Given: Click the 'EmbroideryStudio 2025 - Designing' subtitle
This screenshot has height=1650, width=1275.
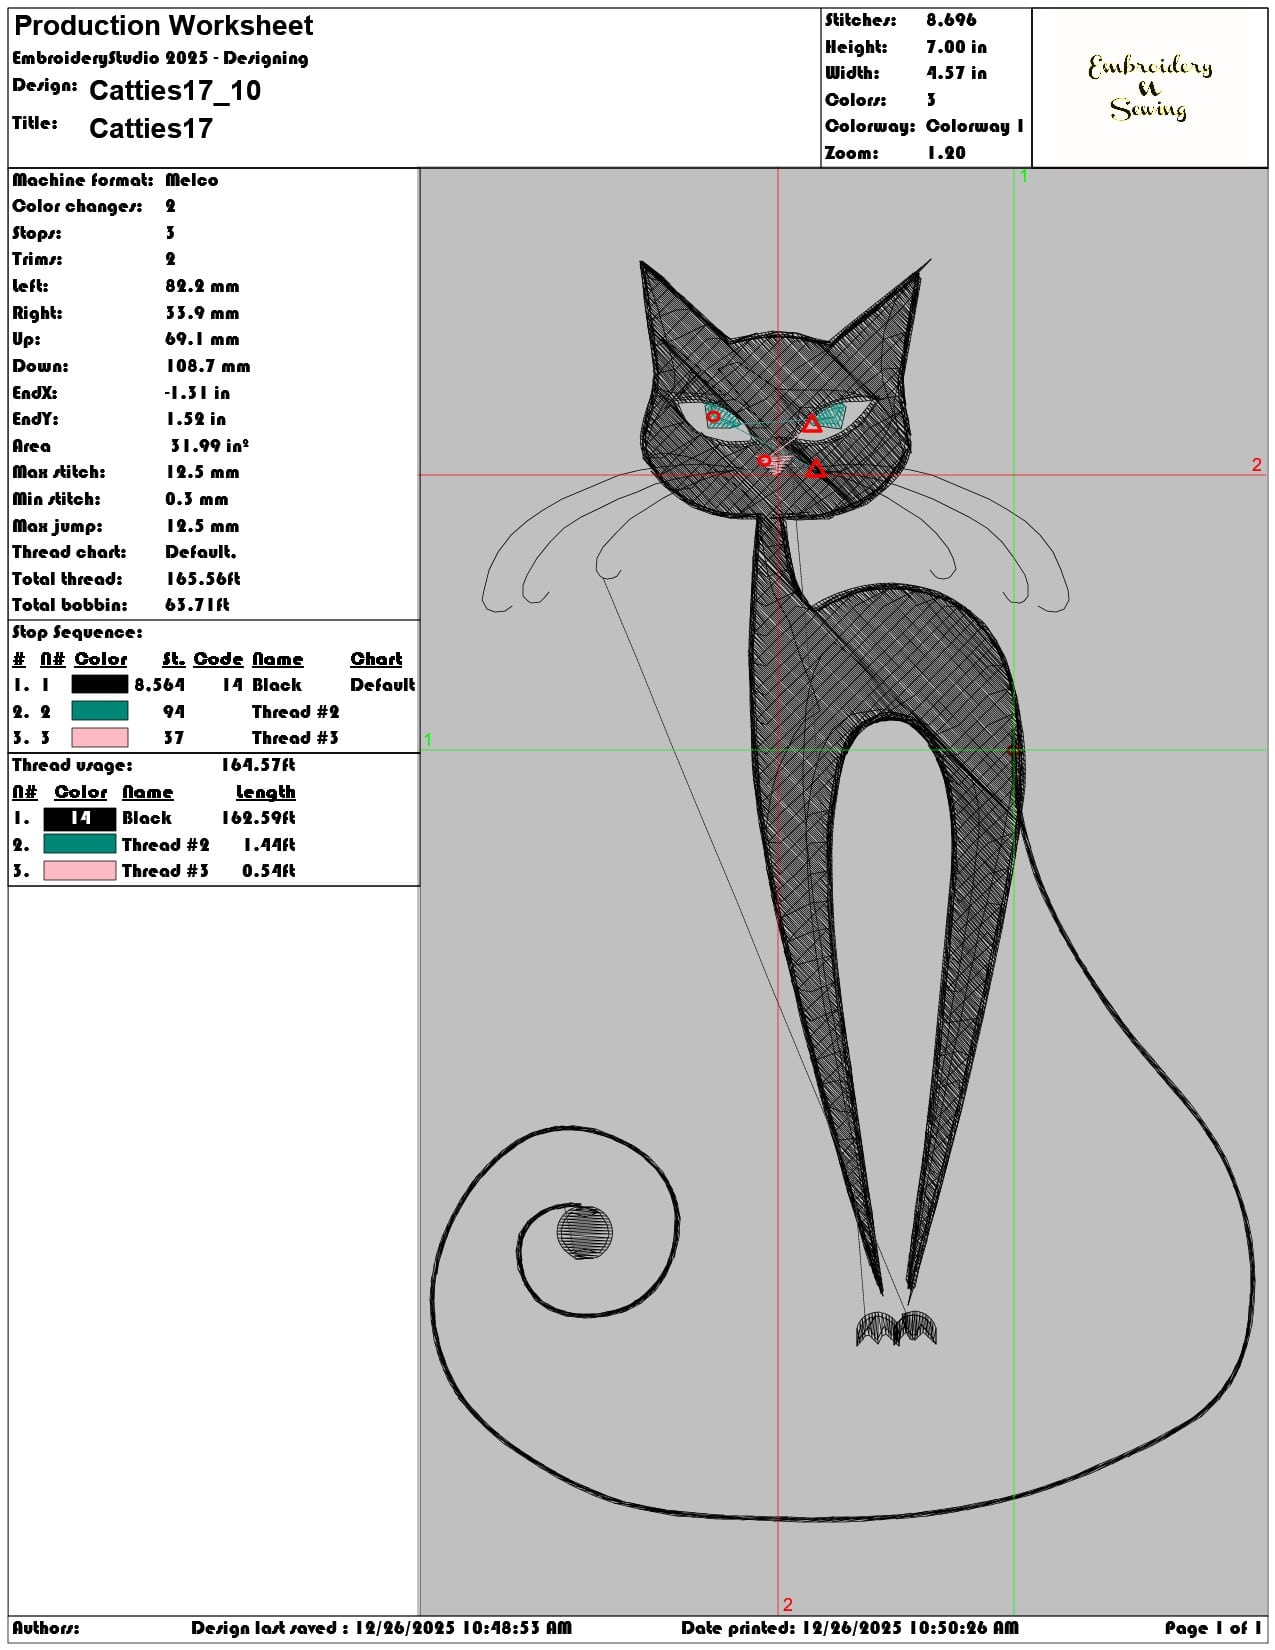Looking at the screenshot, I should (160, 58).
